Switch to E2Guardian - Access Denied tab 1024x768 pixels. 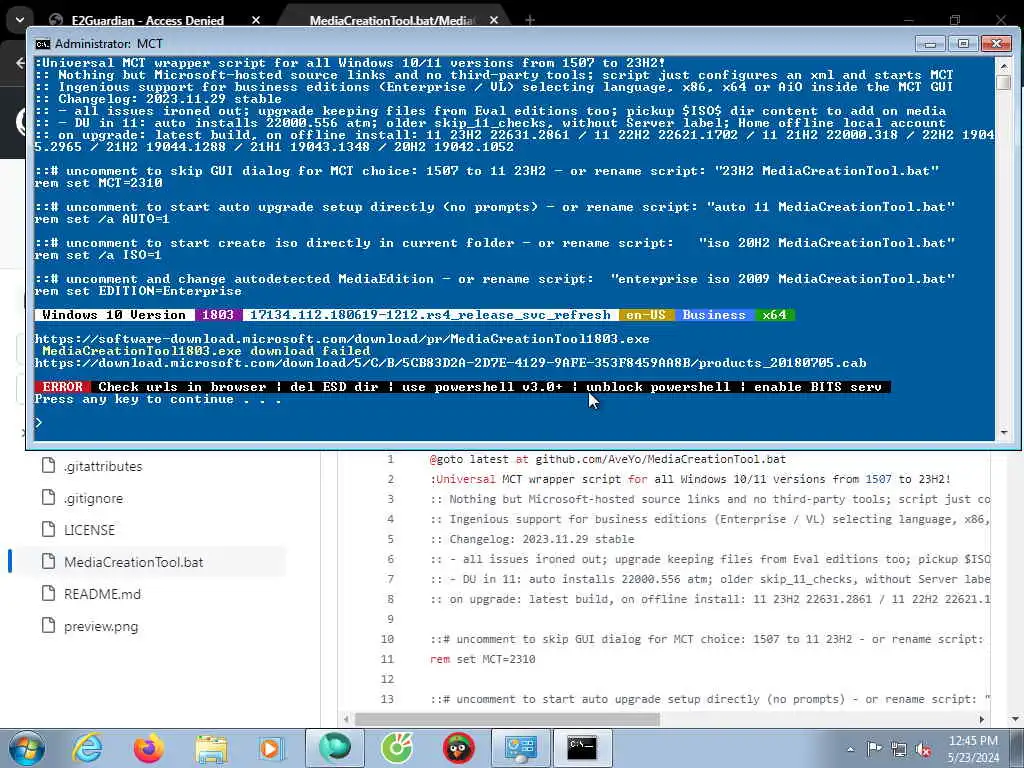click(148, 20)
